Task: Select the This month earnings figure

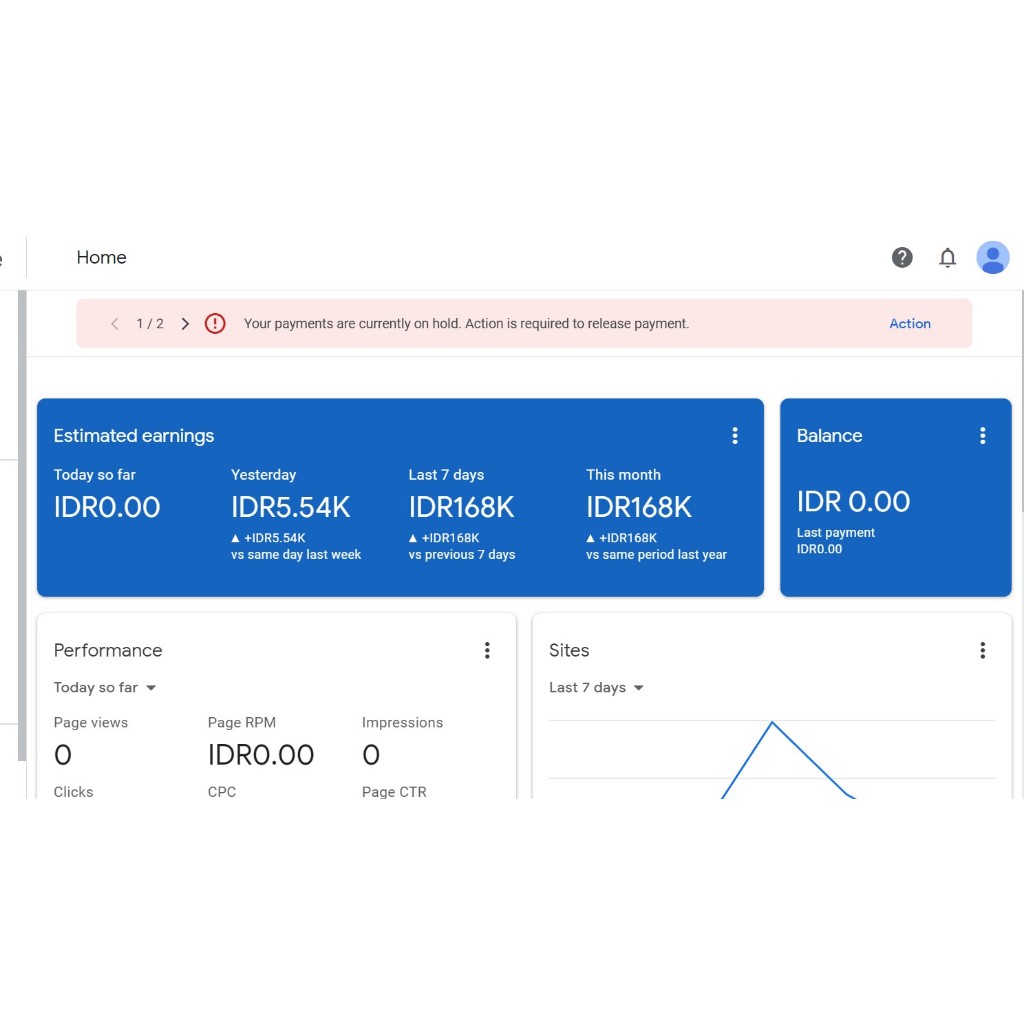Action: pyautogui.click(x=639, y=507)
